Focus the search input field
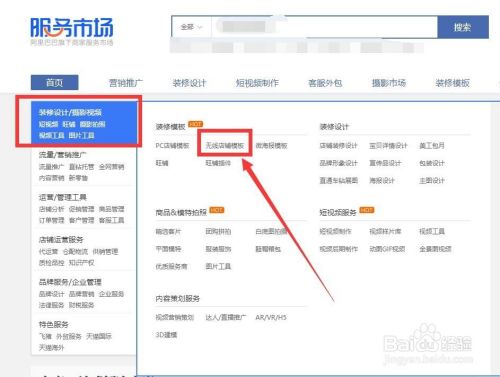 (x=324, y=27)
